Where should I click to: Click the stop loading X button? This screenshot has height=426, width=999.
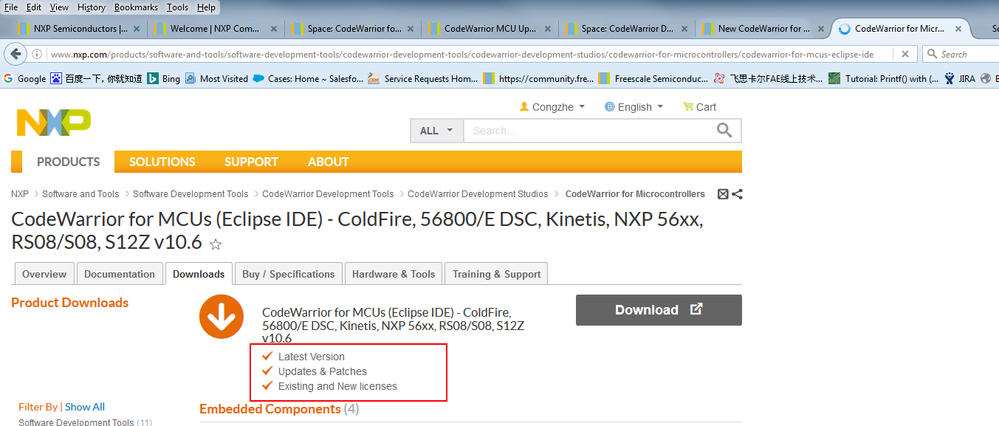tap(905, 54)
